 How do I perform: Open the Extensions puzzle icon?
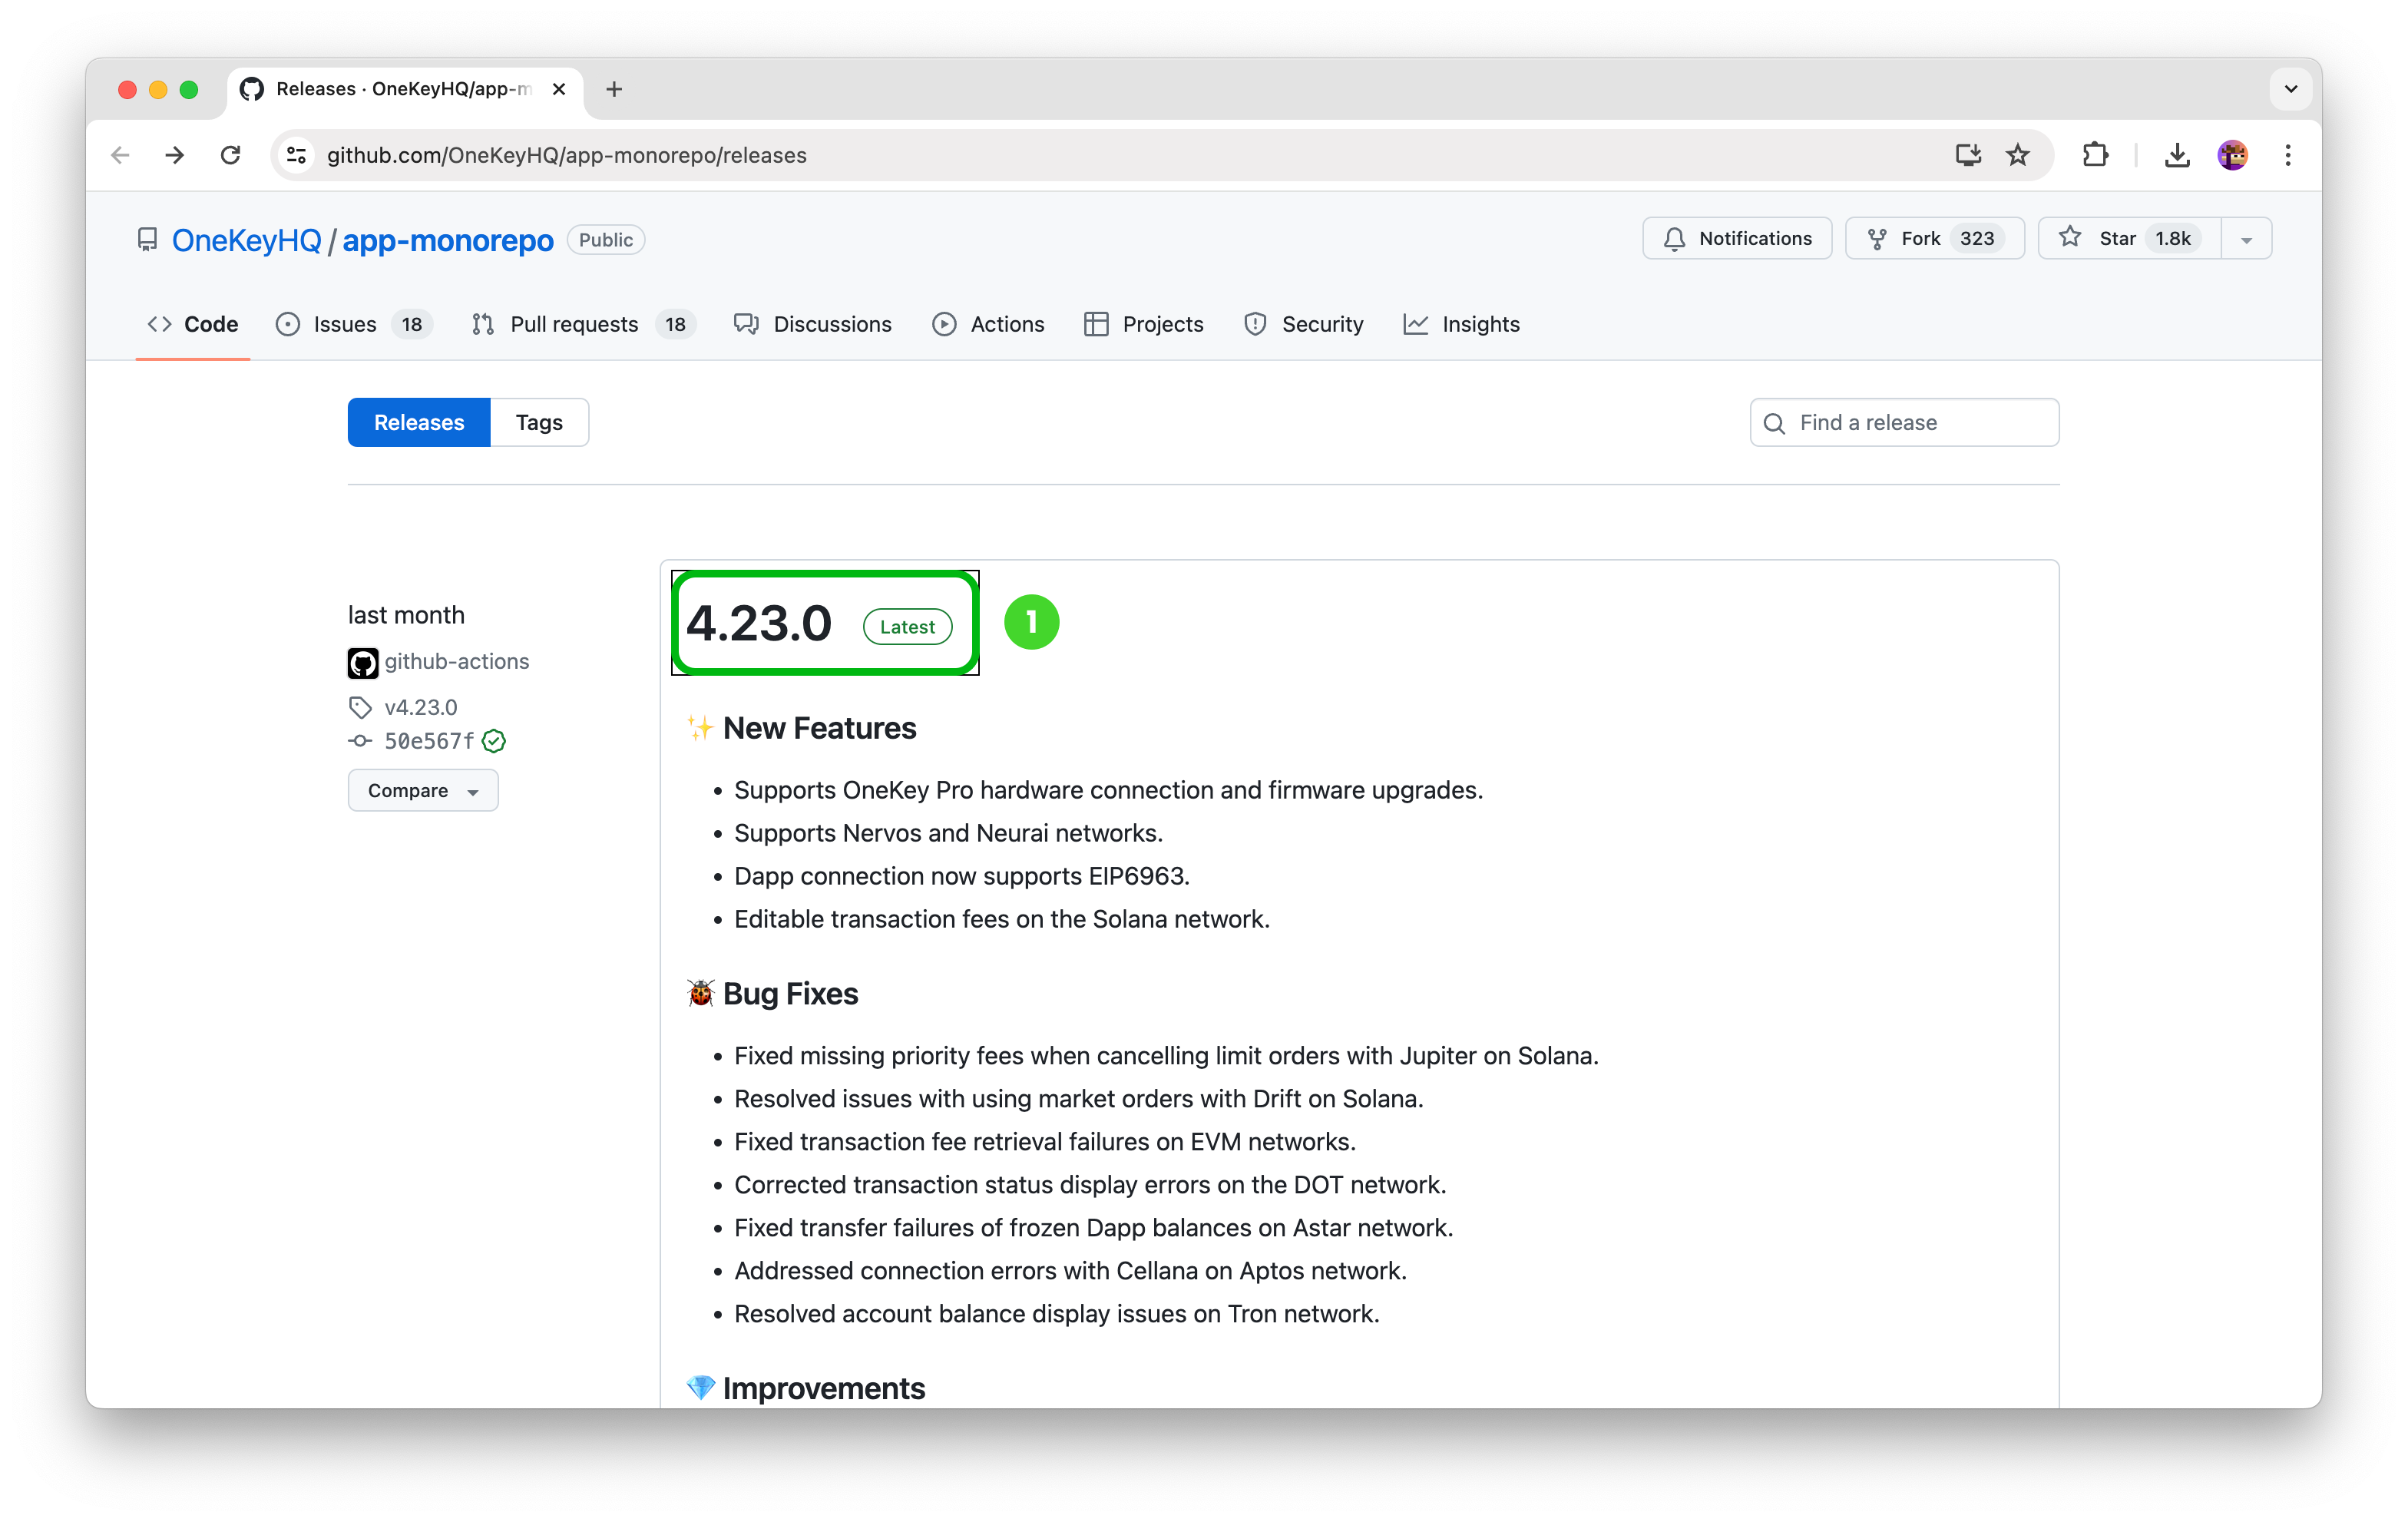2095,155
